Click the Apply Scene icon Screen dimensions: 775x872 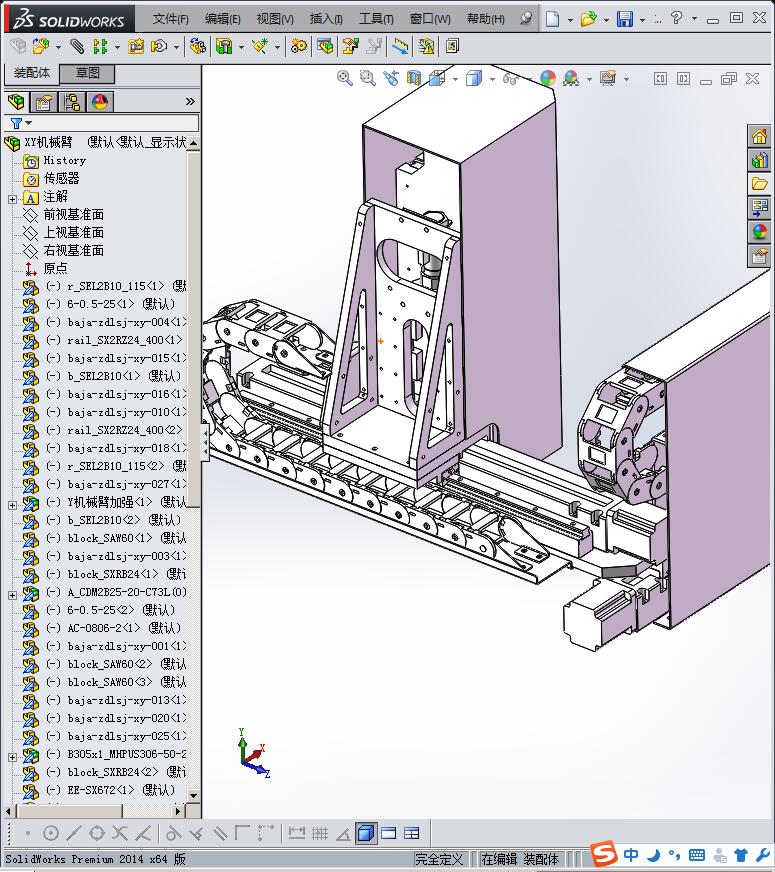click(571, 78)
